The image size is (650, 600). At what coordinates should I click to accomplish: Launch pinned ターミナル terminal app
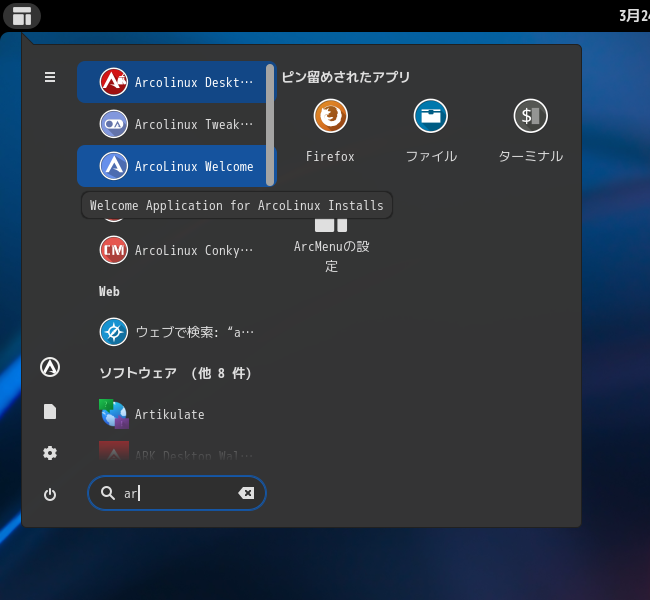[x=531, y=131]
